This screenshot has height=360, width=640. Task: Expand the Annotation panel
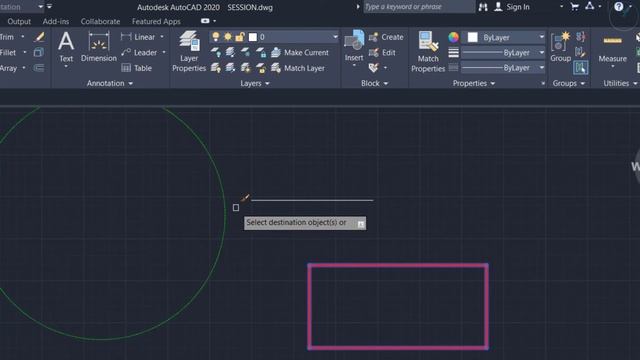click(x=110, y=83)
